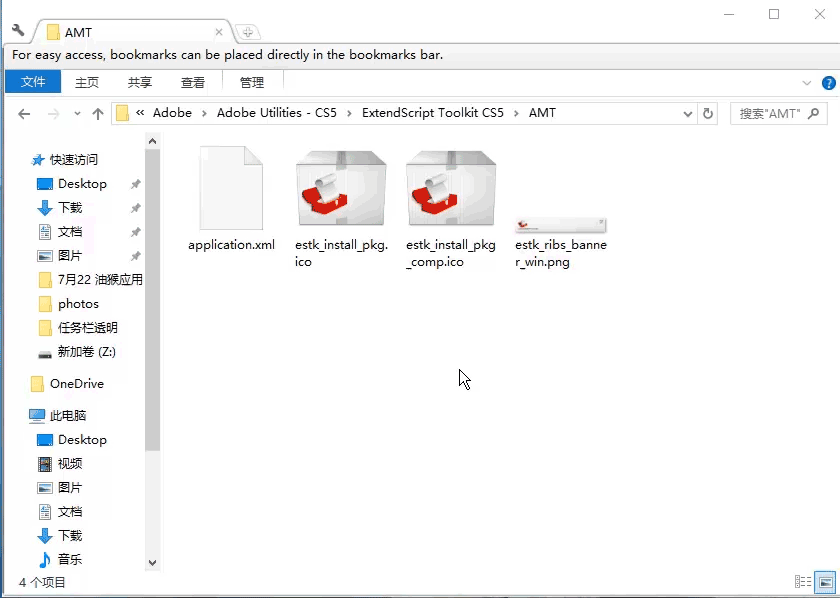Open the ribbon display options chevron
Screen dimensions: 840x598
[806, 83]
